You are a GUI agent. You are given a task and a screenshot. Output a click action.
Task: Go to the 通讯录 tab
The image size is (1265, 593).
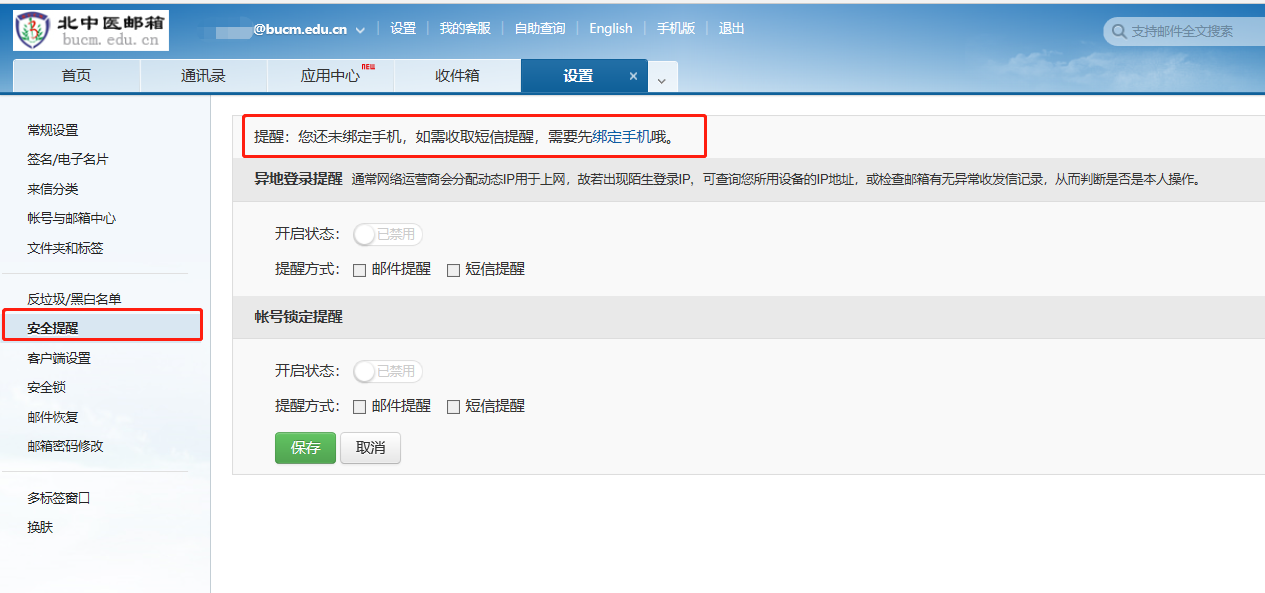[x=203, y=76]
